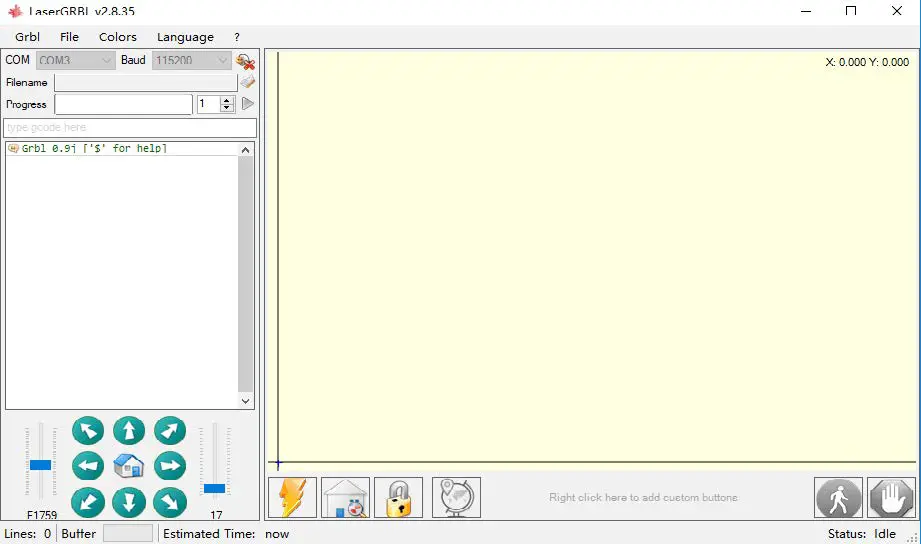This screenshot has height=544, width=921.
Task: Jog laser left with west arrow
Action: click(x=88, y=466)
